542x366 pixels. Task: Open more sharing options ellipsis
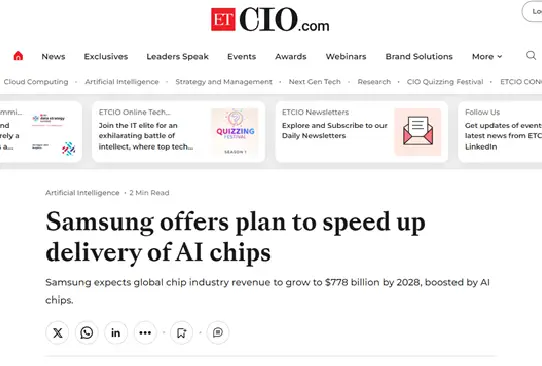[145, 333]
